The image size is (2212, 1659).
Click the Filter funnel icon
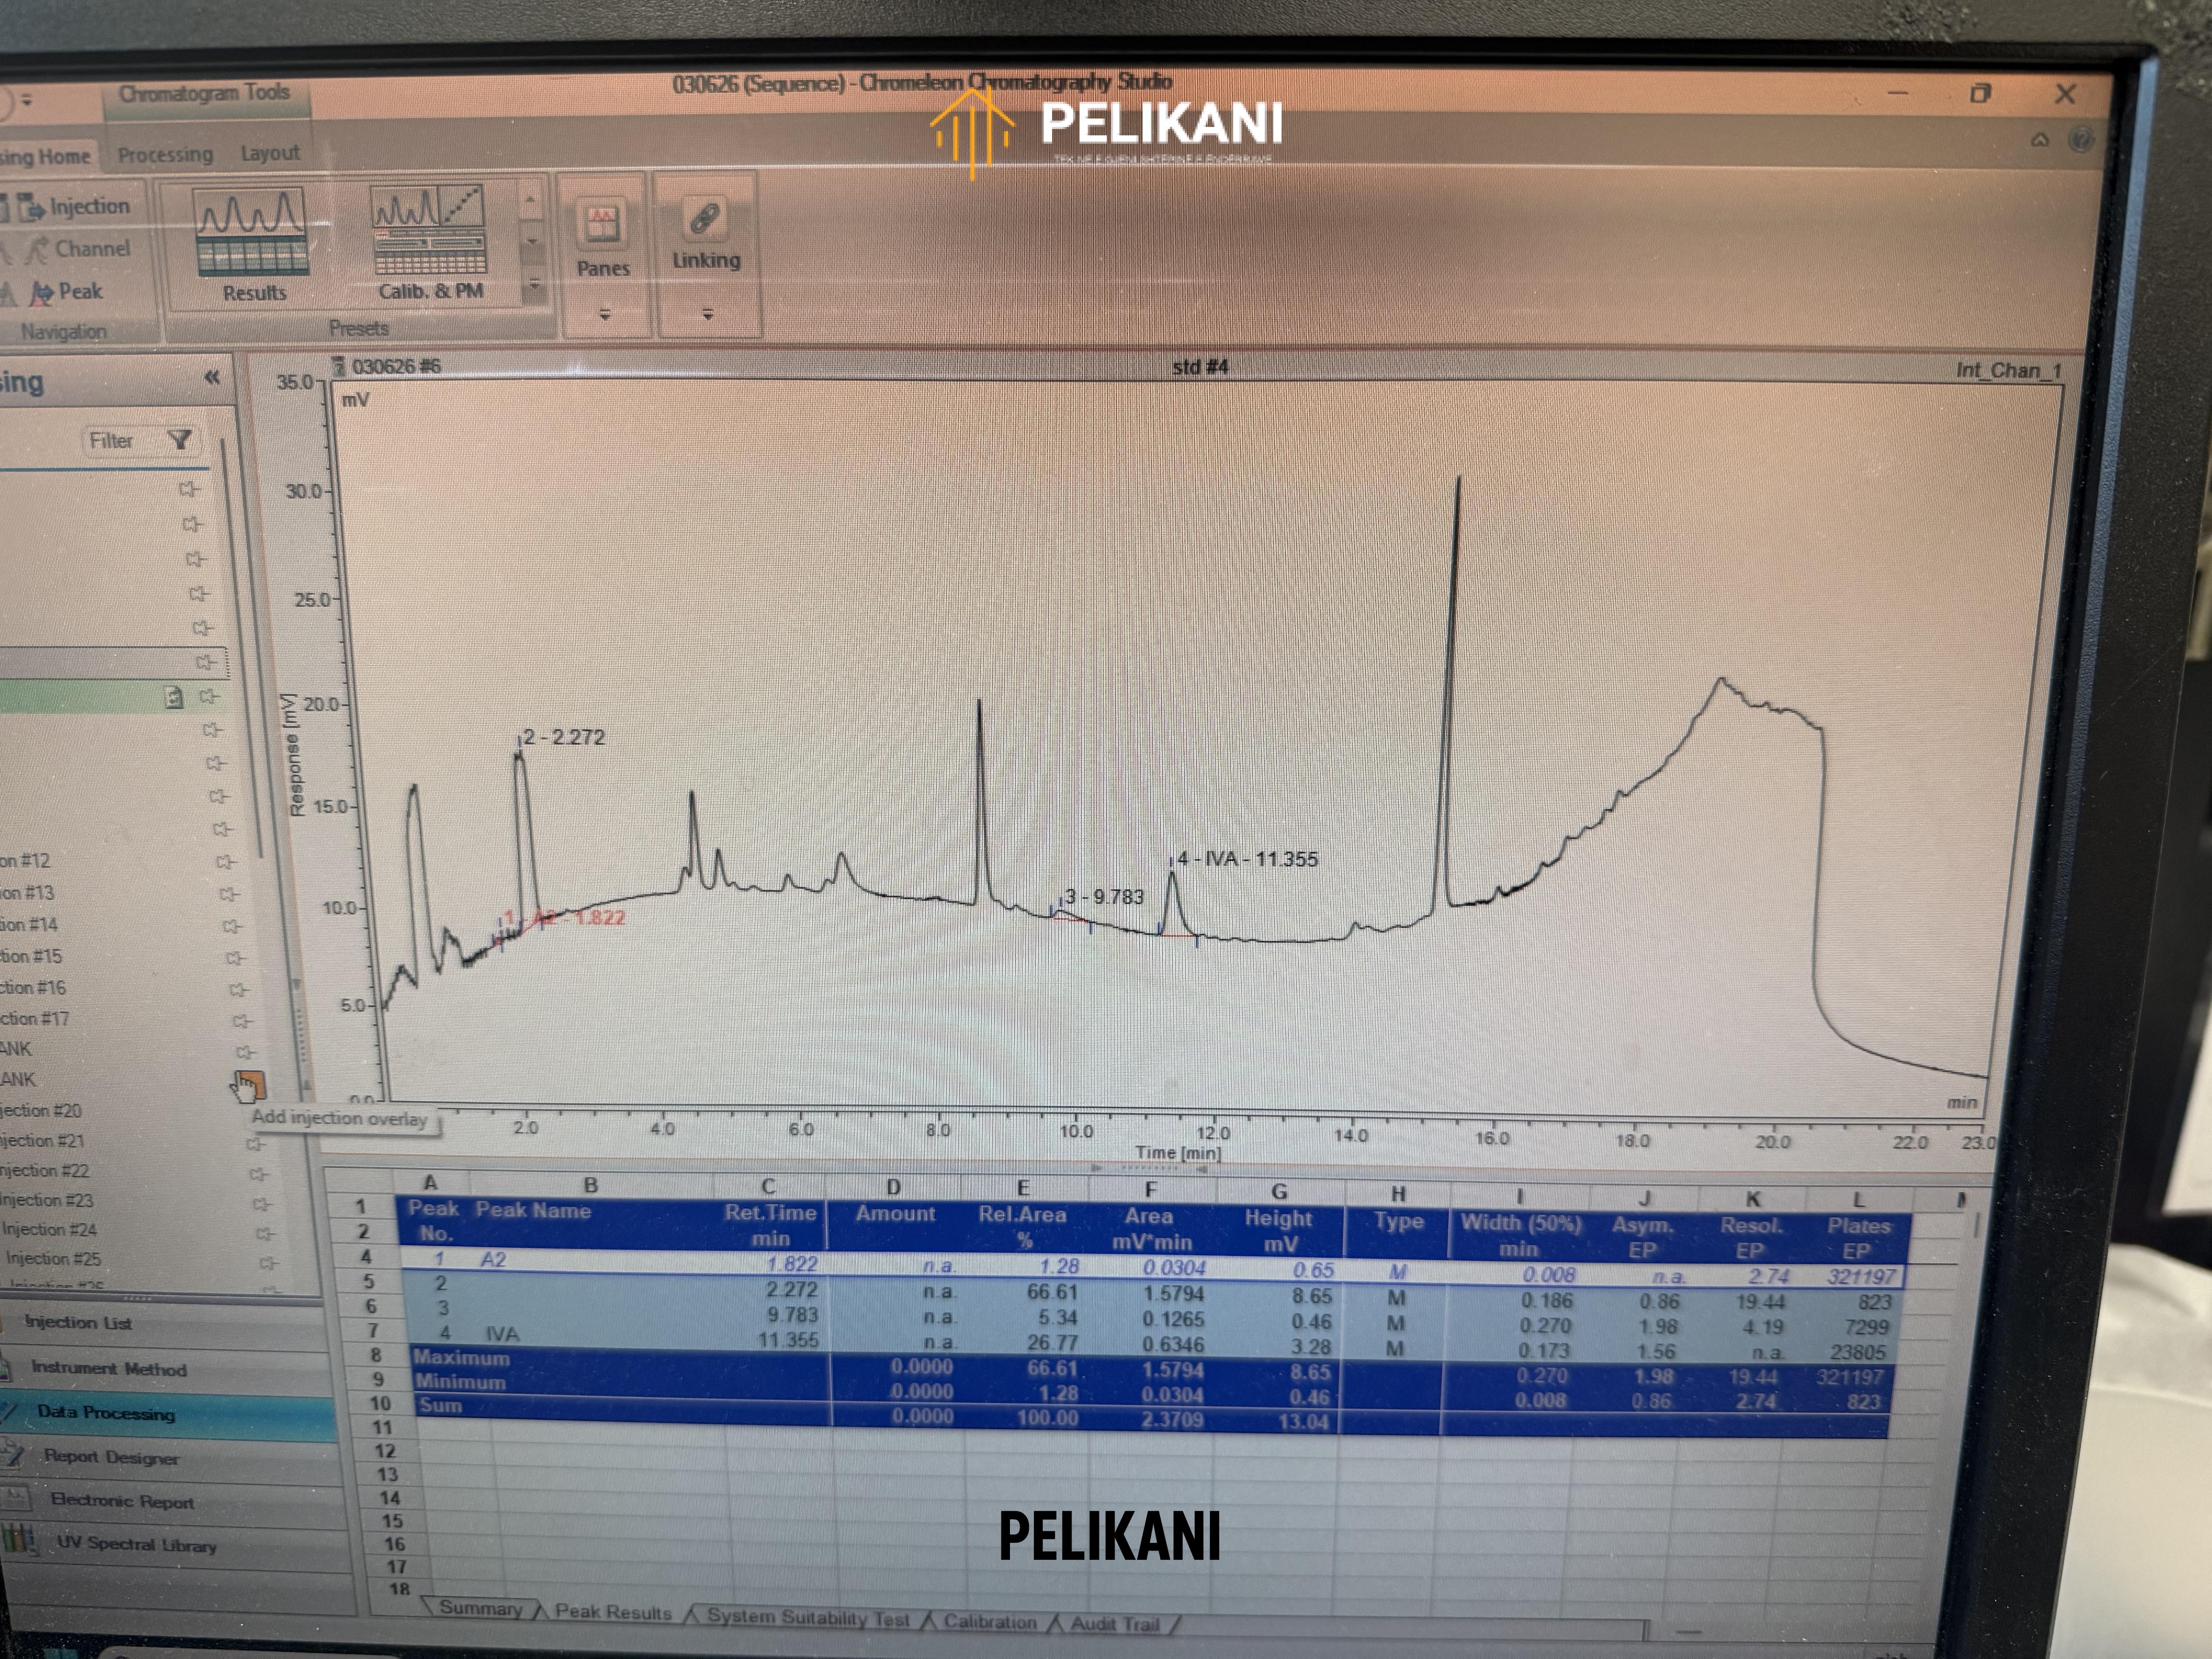[x=180, y=440]
